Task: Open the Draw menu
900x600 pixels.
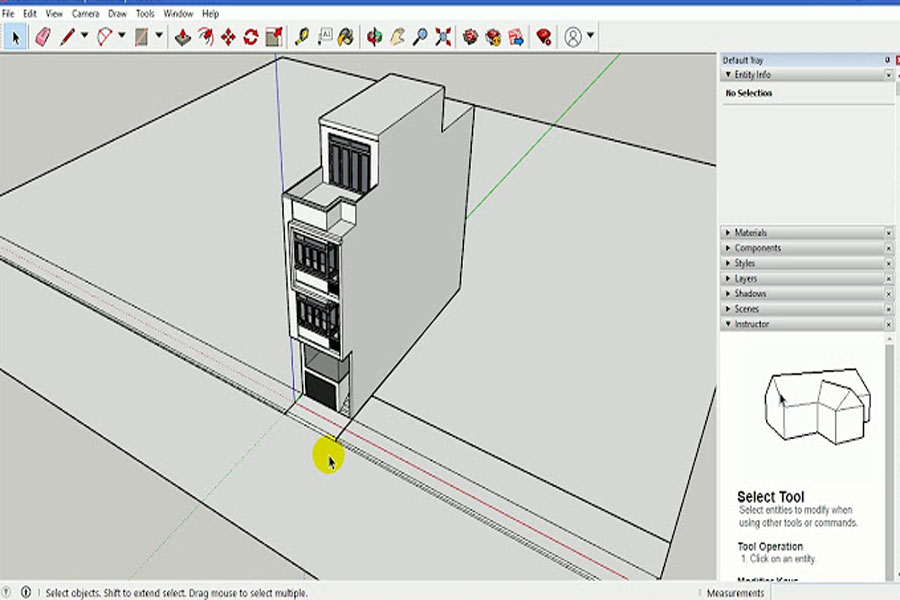Action: [x=117, y=13]
